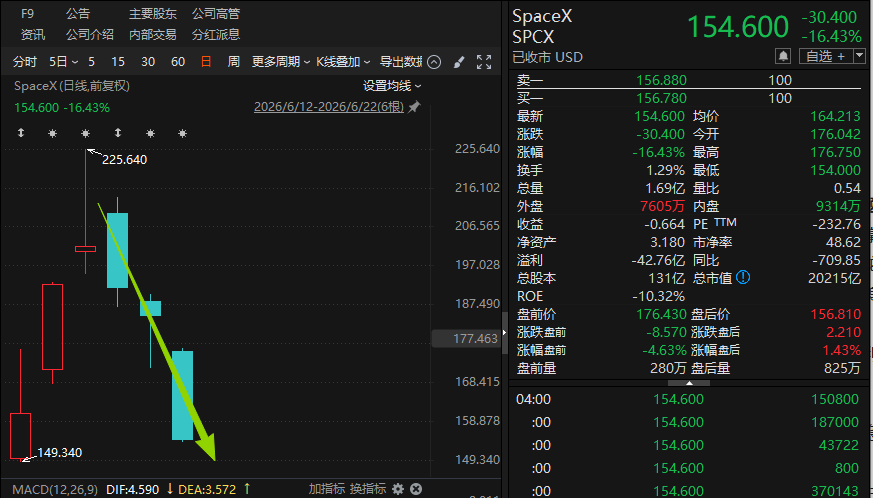Add stock via 自选 + button
Image resolution: width=873 pixels, height=498 pixels.
pyautogui.click(x=826, y=56)
